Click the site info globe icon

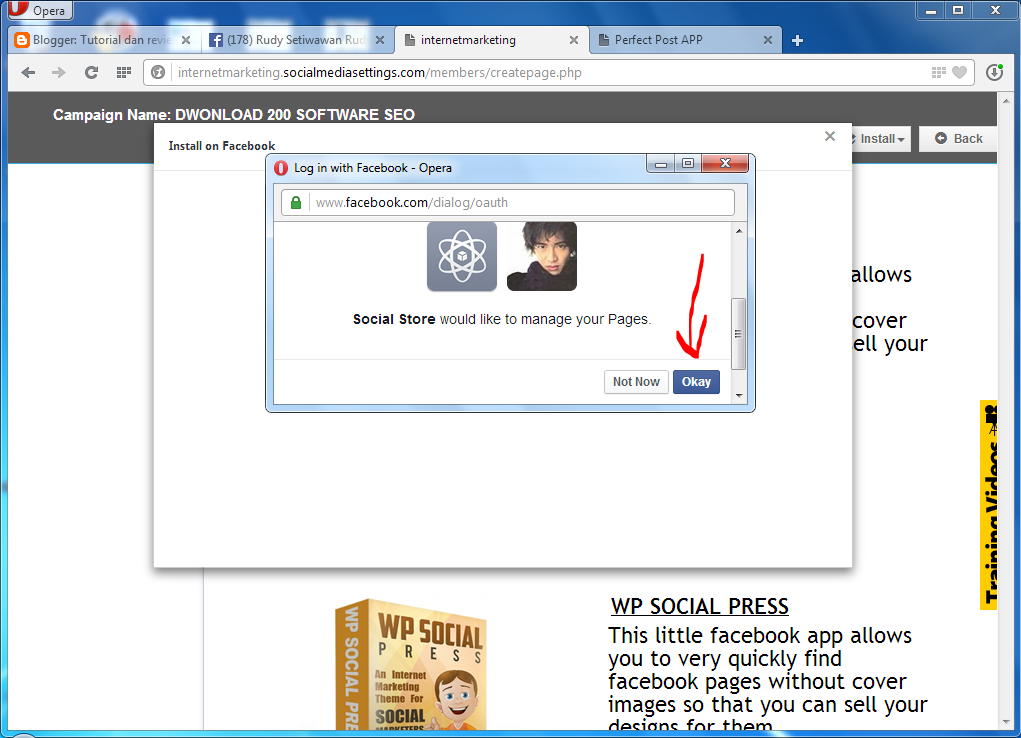tap(158, 72)
